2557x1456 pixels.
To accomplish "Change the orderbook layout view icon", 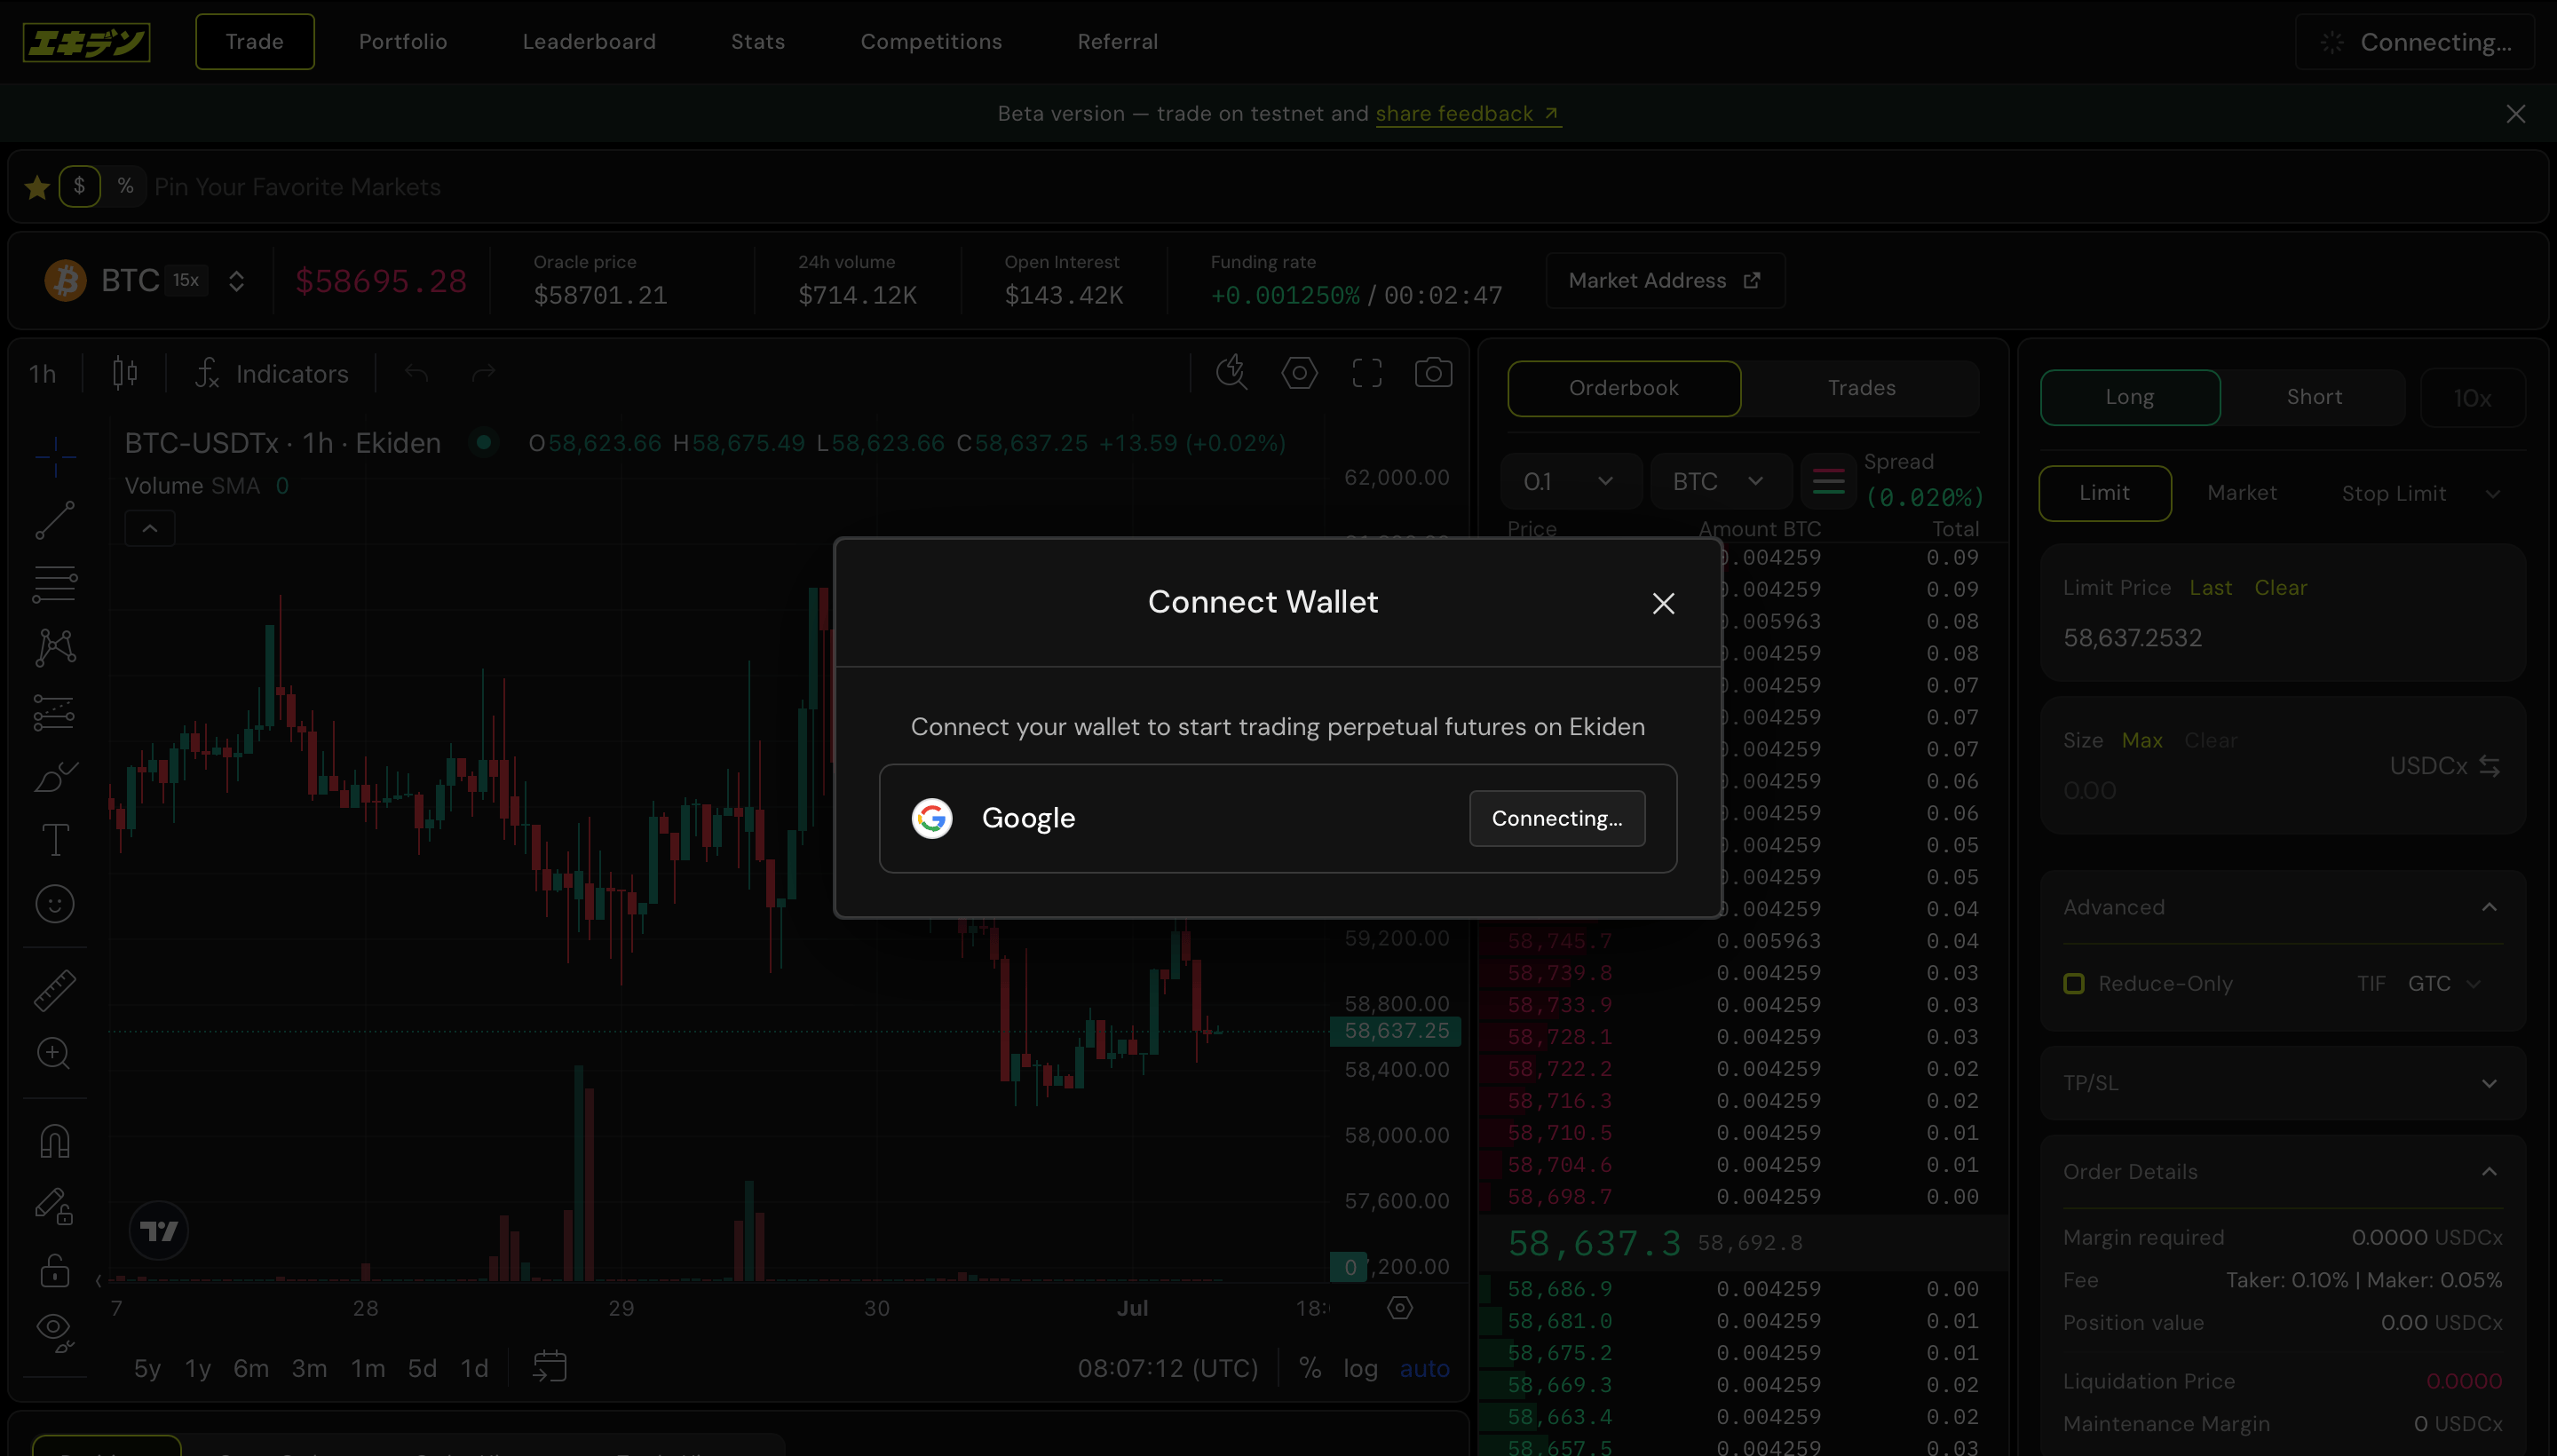I will (1828, 482).
